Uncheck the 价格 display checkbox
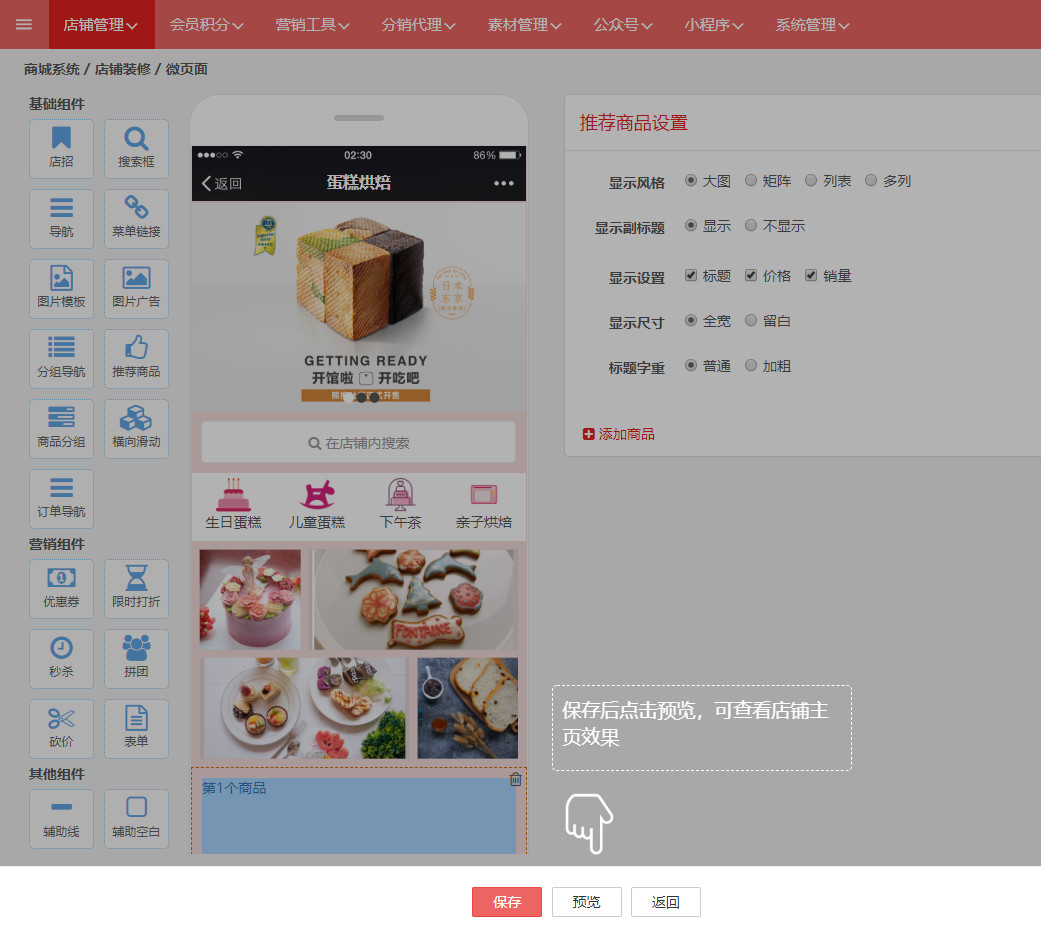The width and height of the screenshot is (1041, 929). (x=751, y=276)
